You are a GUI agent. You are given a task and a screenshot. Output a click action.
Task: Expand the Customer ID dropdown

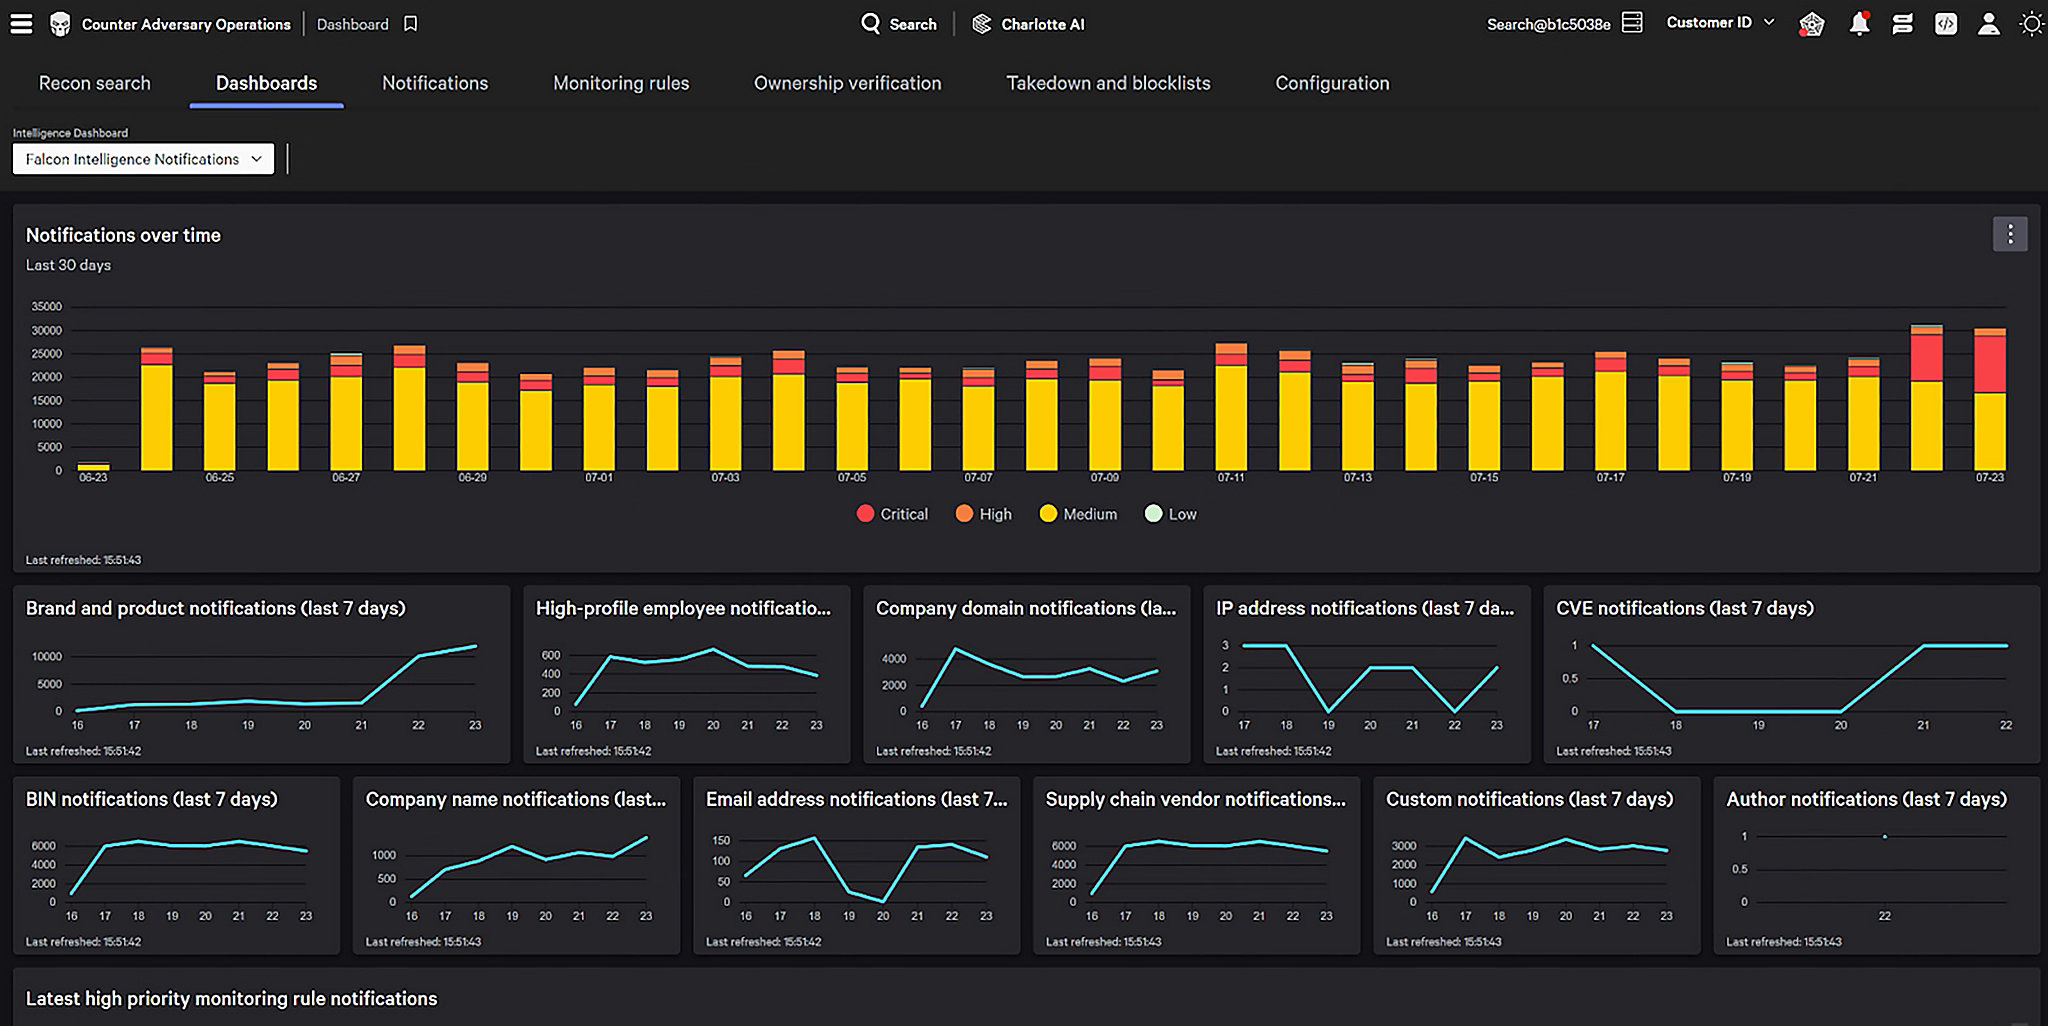(x=1720, y=22)
